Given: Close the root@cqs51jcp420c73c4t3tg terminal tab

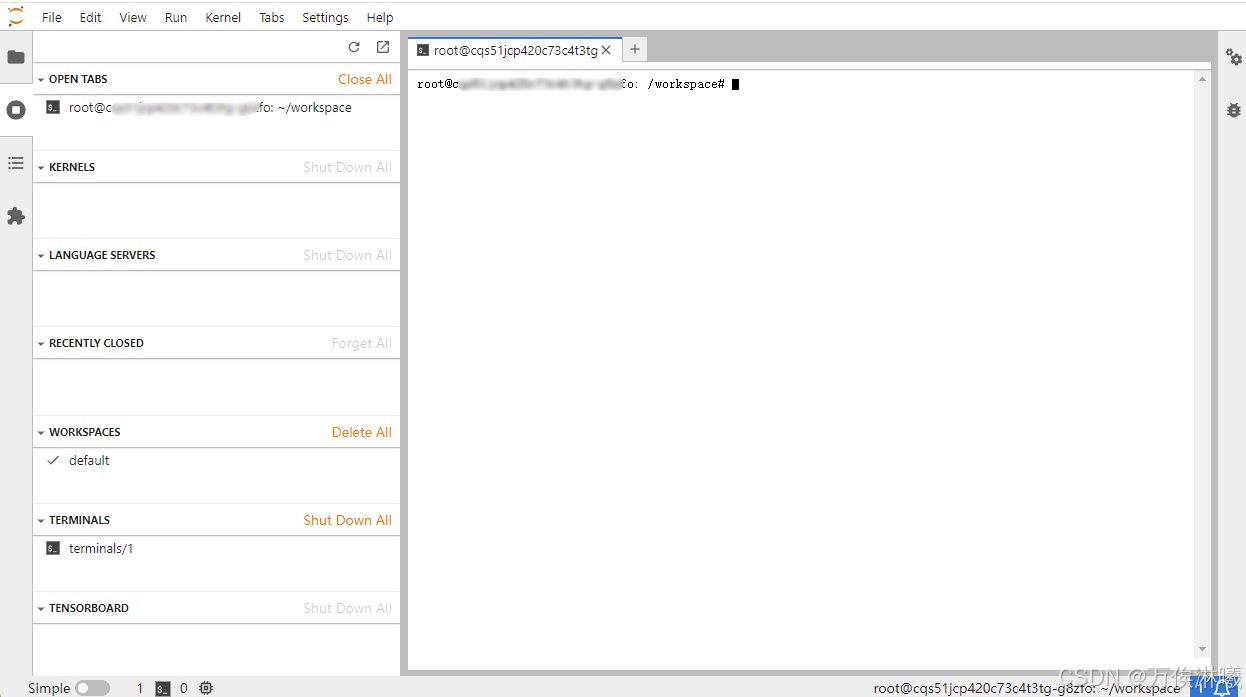Looking at the screenshot, I should coord(606,50).
